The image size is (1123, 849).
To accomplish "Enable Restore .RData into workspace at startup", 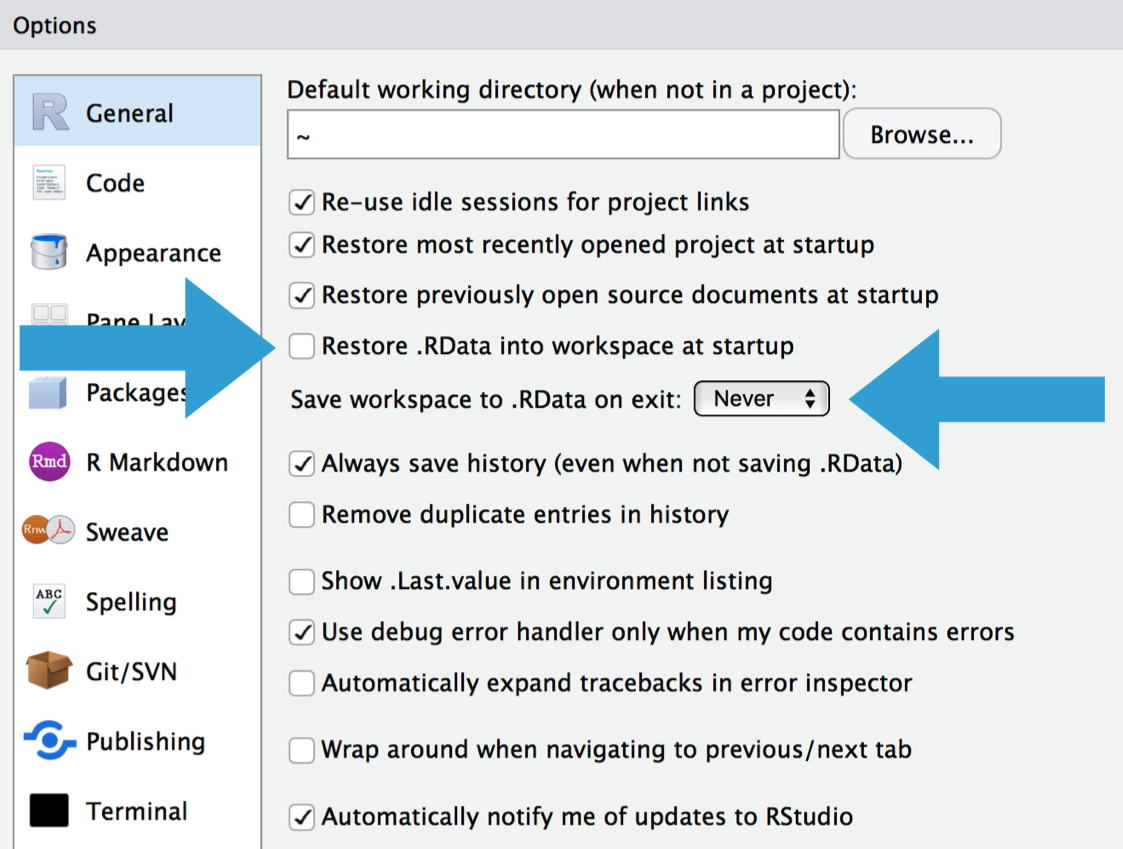I will pyautogui.click(x=302, y=346).
